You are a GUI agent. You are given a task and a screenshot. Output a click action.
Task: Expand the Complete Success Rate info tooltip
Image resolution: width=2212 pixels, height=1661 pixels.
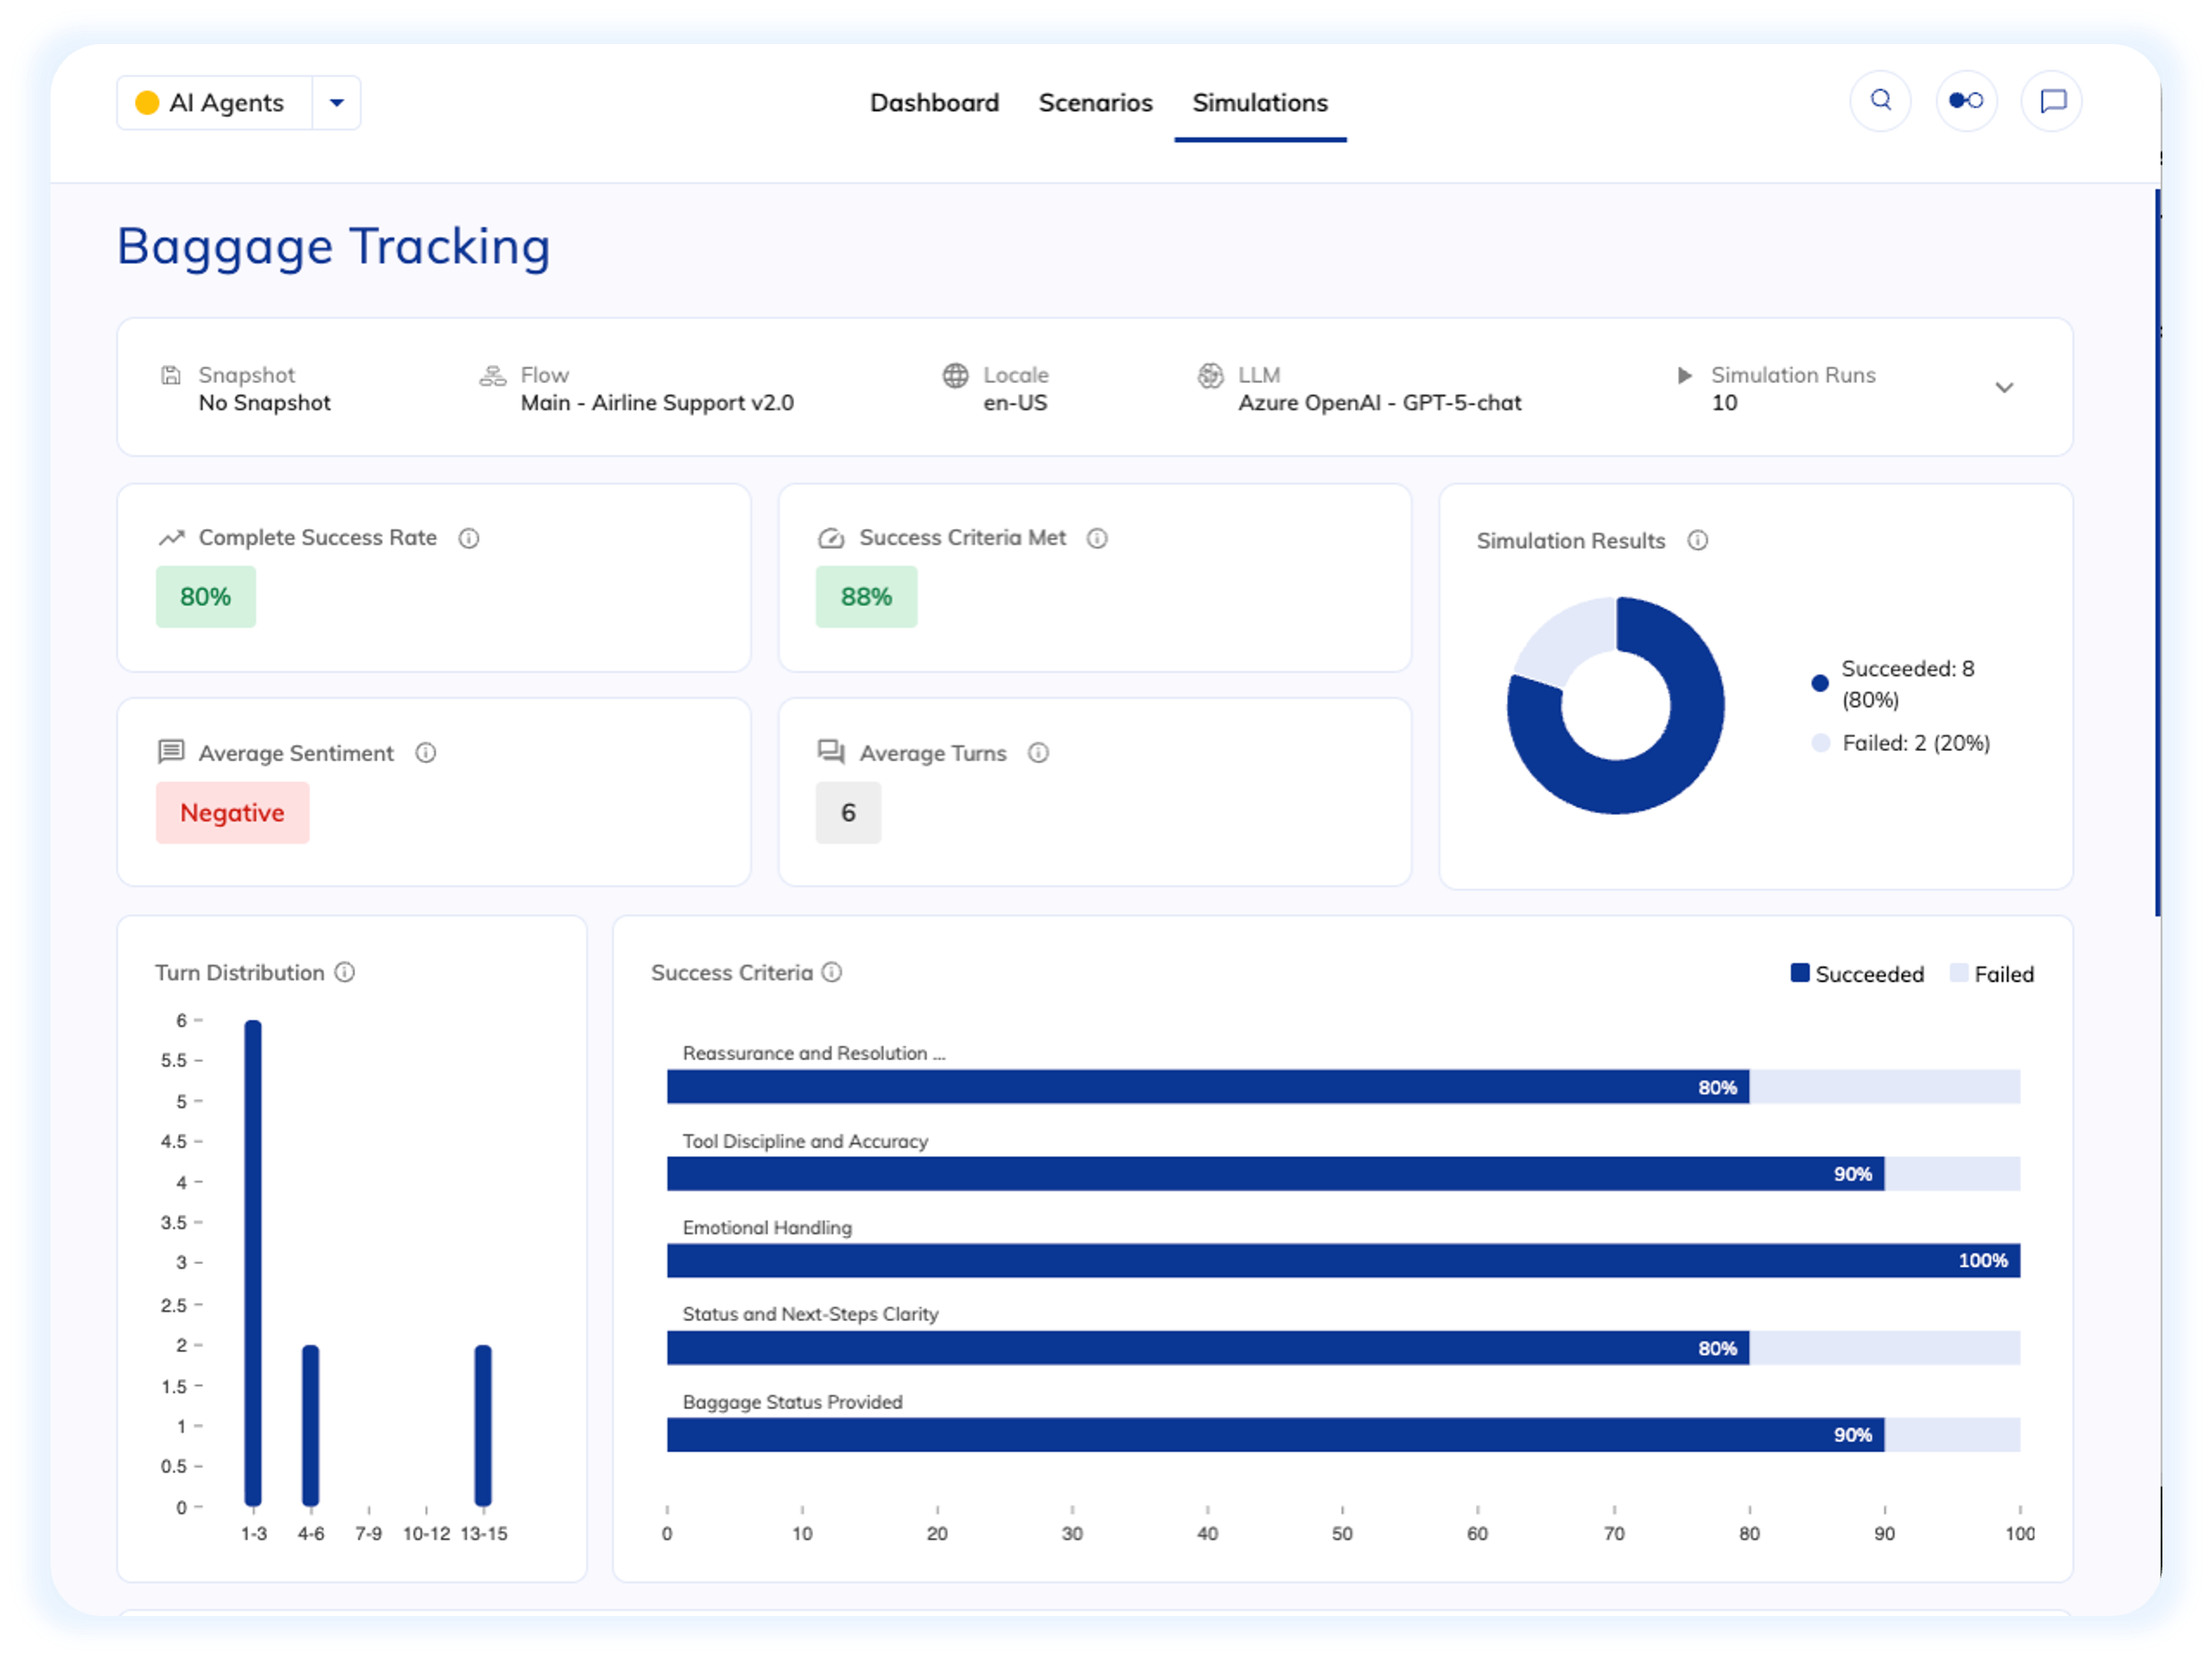469,537
